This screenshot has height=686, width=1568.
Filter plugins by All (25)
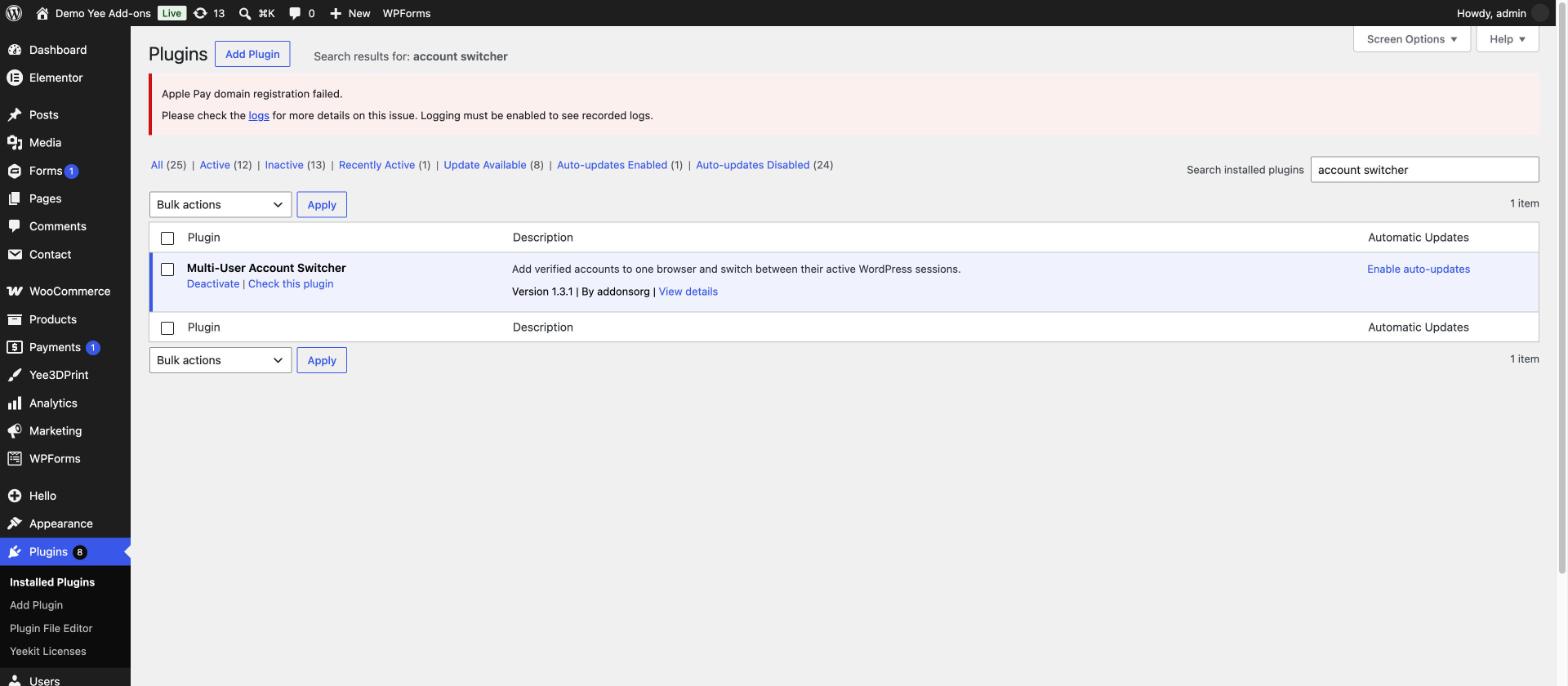tap(168, 165)
